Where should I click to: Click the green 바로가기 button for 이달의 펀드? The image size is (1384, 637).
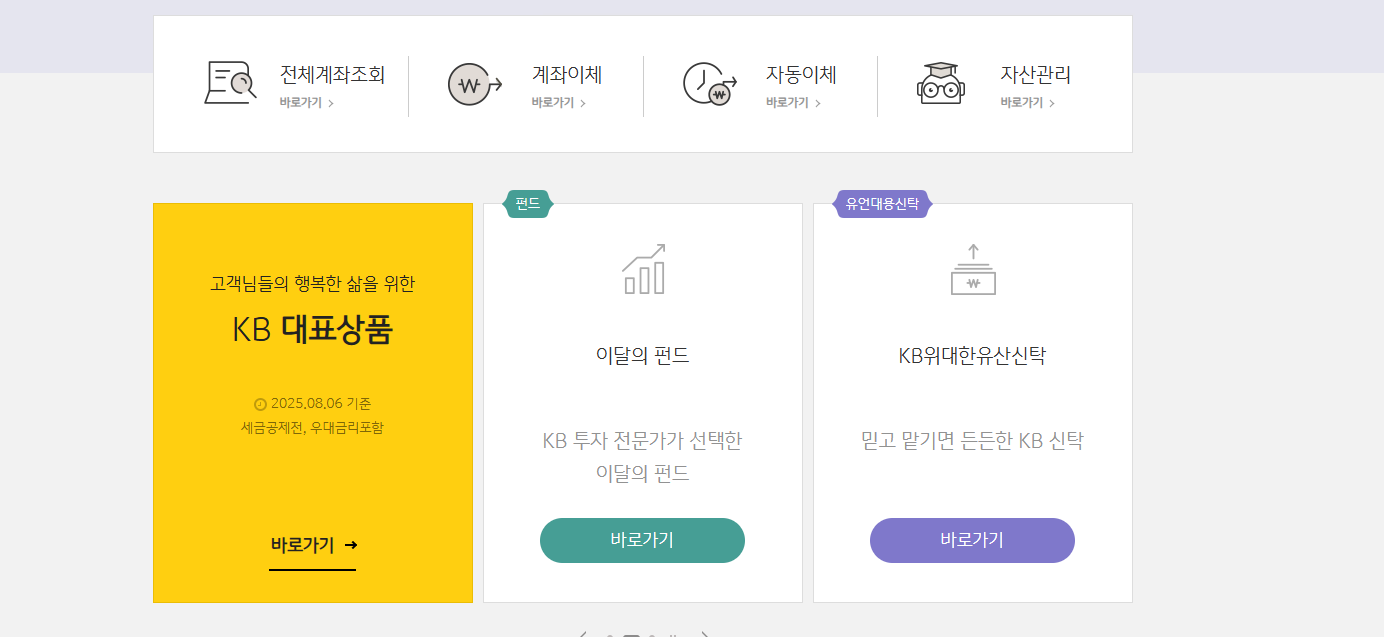(642, 540)
